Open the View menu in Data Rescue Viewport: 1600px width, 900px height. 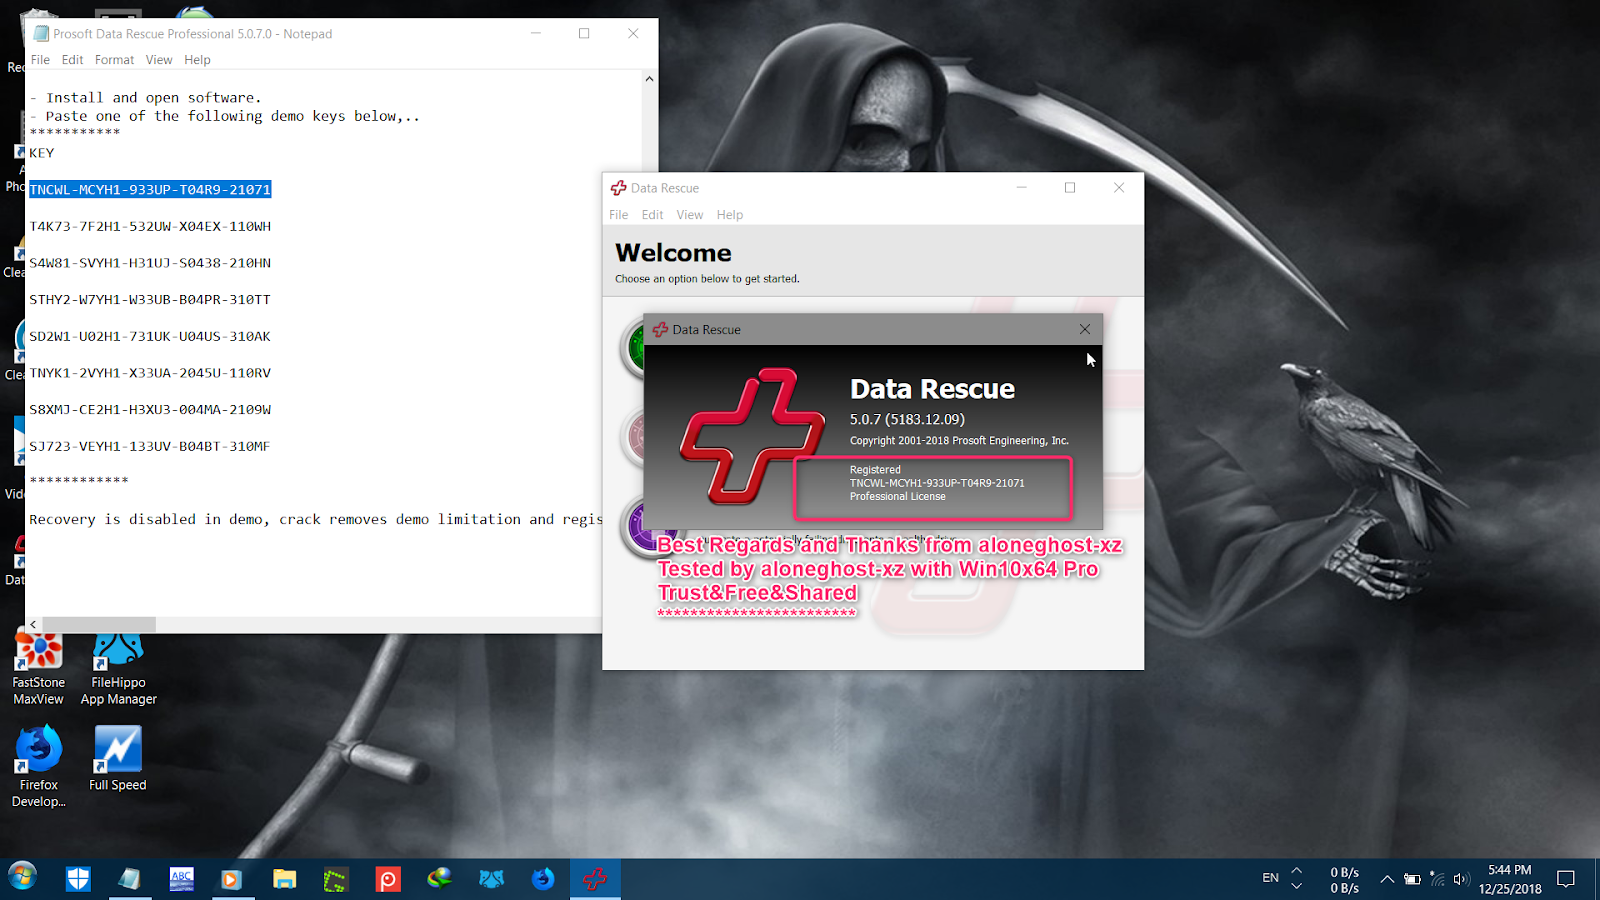click(x=689, y=215)
